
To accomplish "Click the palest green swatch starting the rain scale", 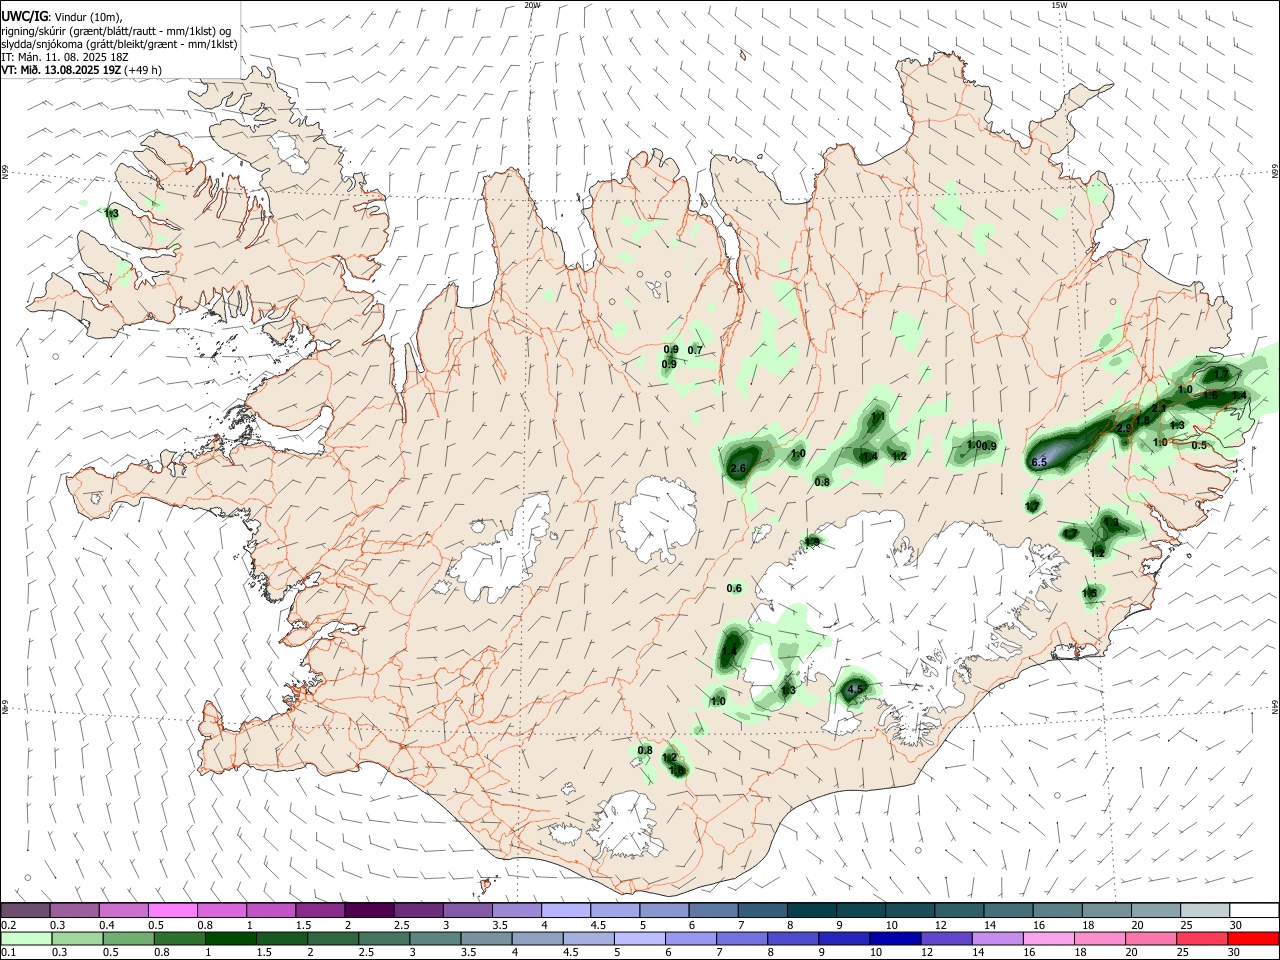I will click(x=27, y=938).
